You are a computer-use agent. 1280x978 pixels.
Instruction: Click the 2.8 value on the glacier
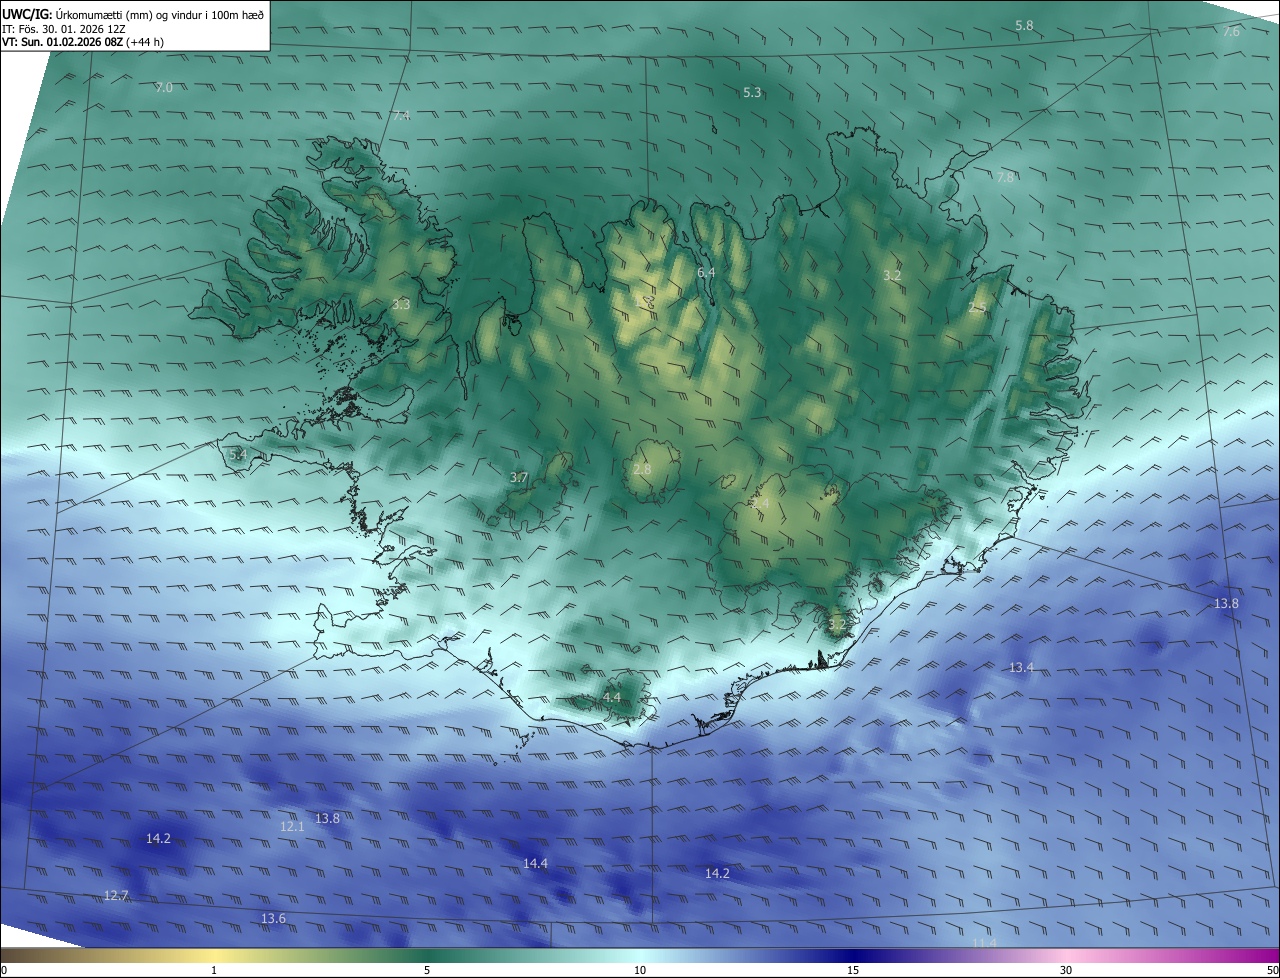coord(642,469)
